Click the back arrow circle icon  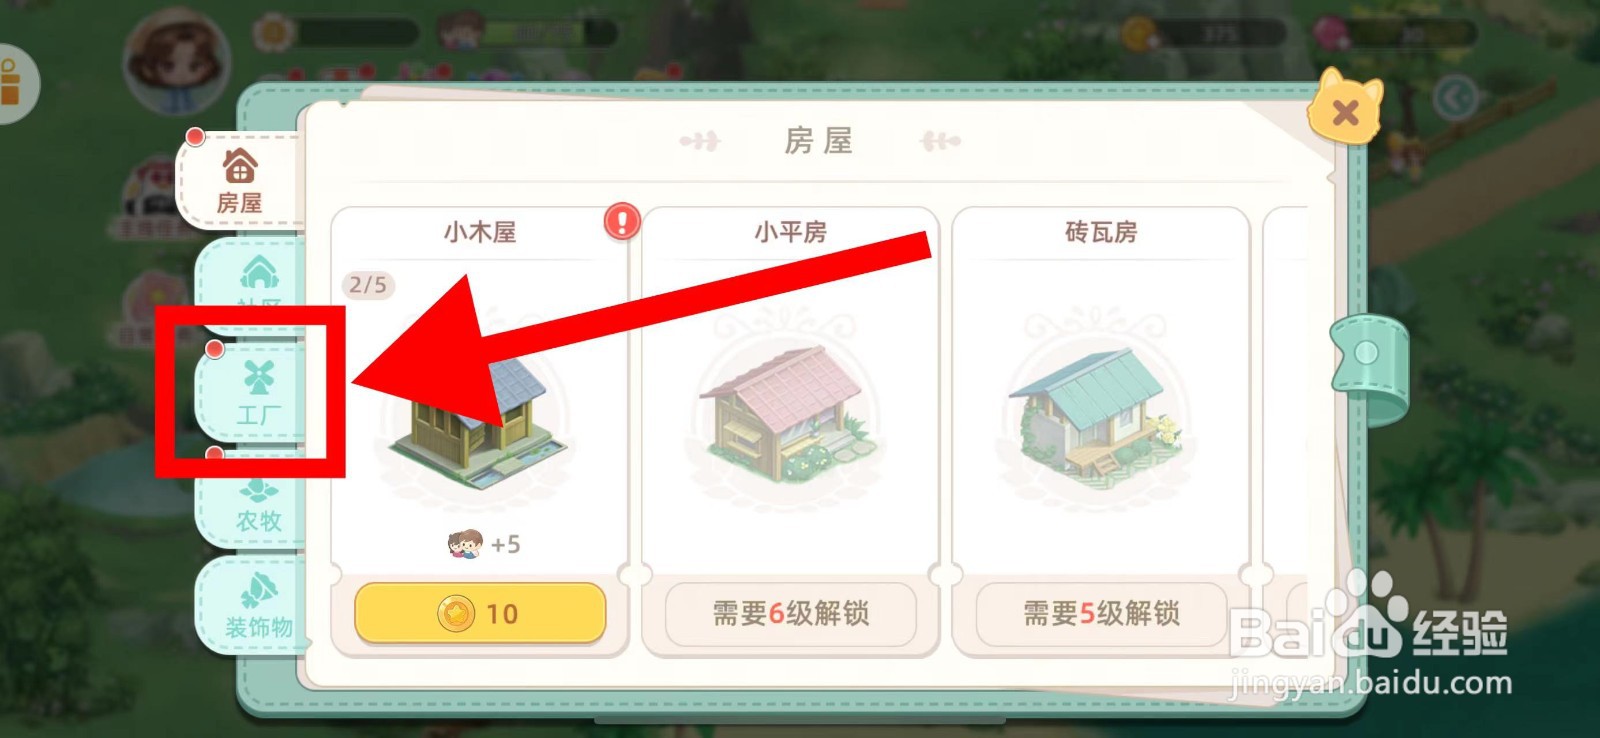pos(1455,98)
